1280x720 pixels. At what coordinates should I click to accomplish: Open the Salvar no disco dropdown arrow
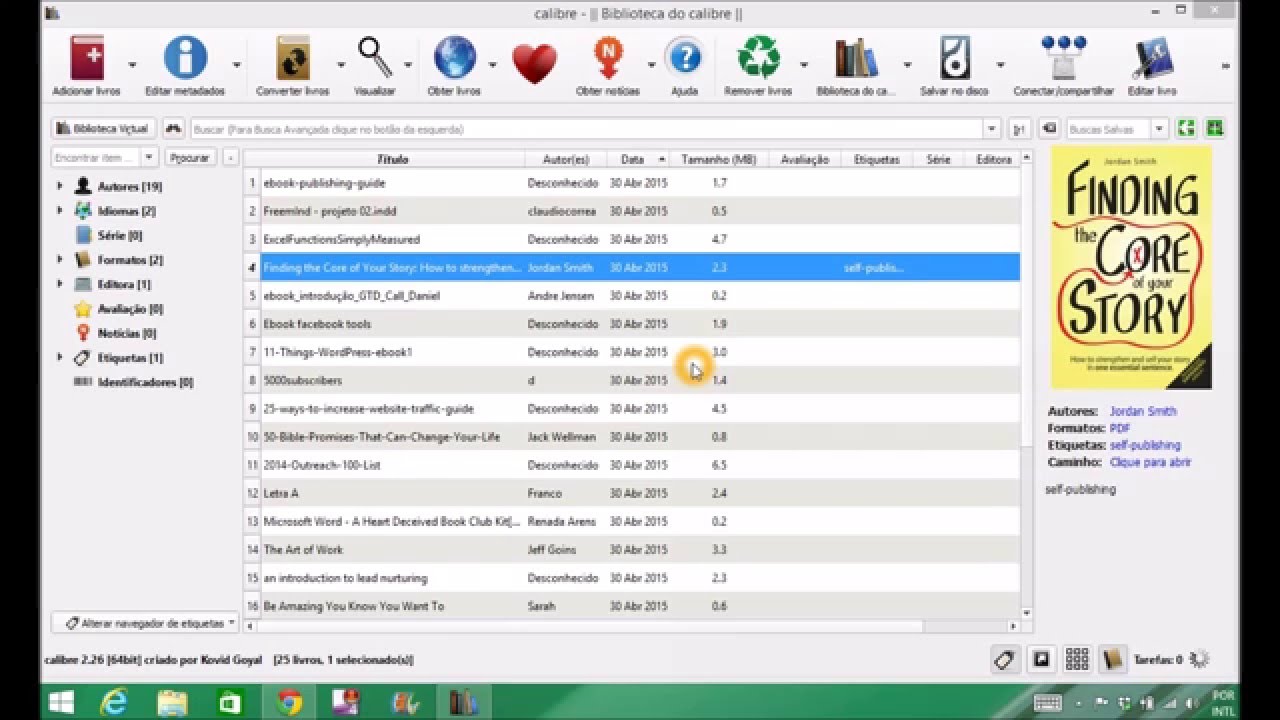[1000, 65]
